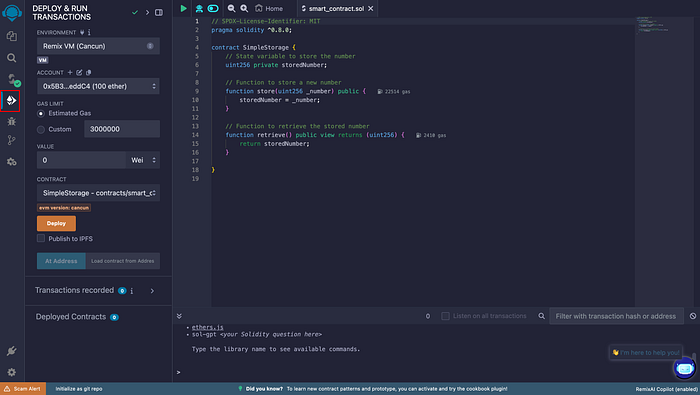The width and height of the screenshot is (700, 395).
Task: Open the Git source control icon
Action: [x=12, y=140]
